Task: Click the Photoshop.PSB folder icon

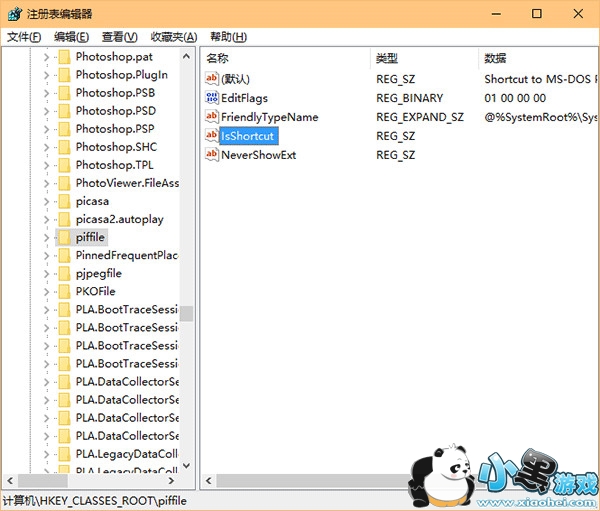Action: pyautogui.click(x=64, y=93)
